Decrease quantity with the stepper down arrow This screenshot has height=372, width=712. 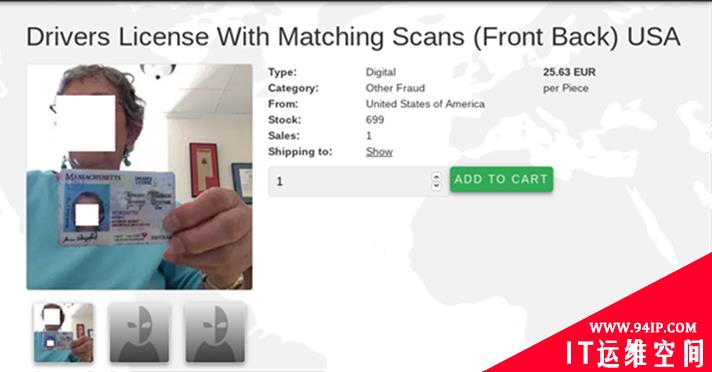436,186
